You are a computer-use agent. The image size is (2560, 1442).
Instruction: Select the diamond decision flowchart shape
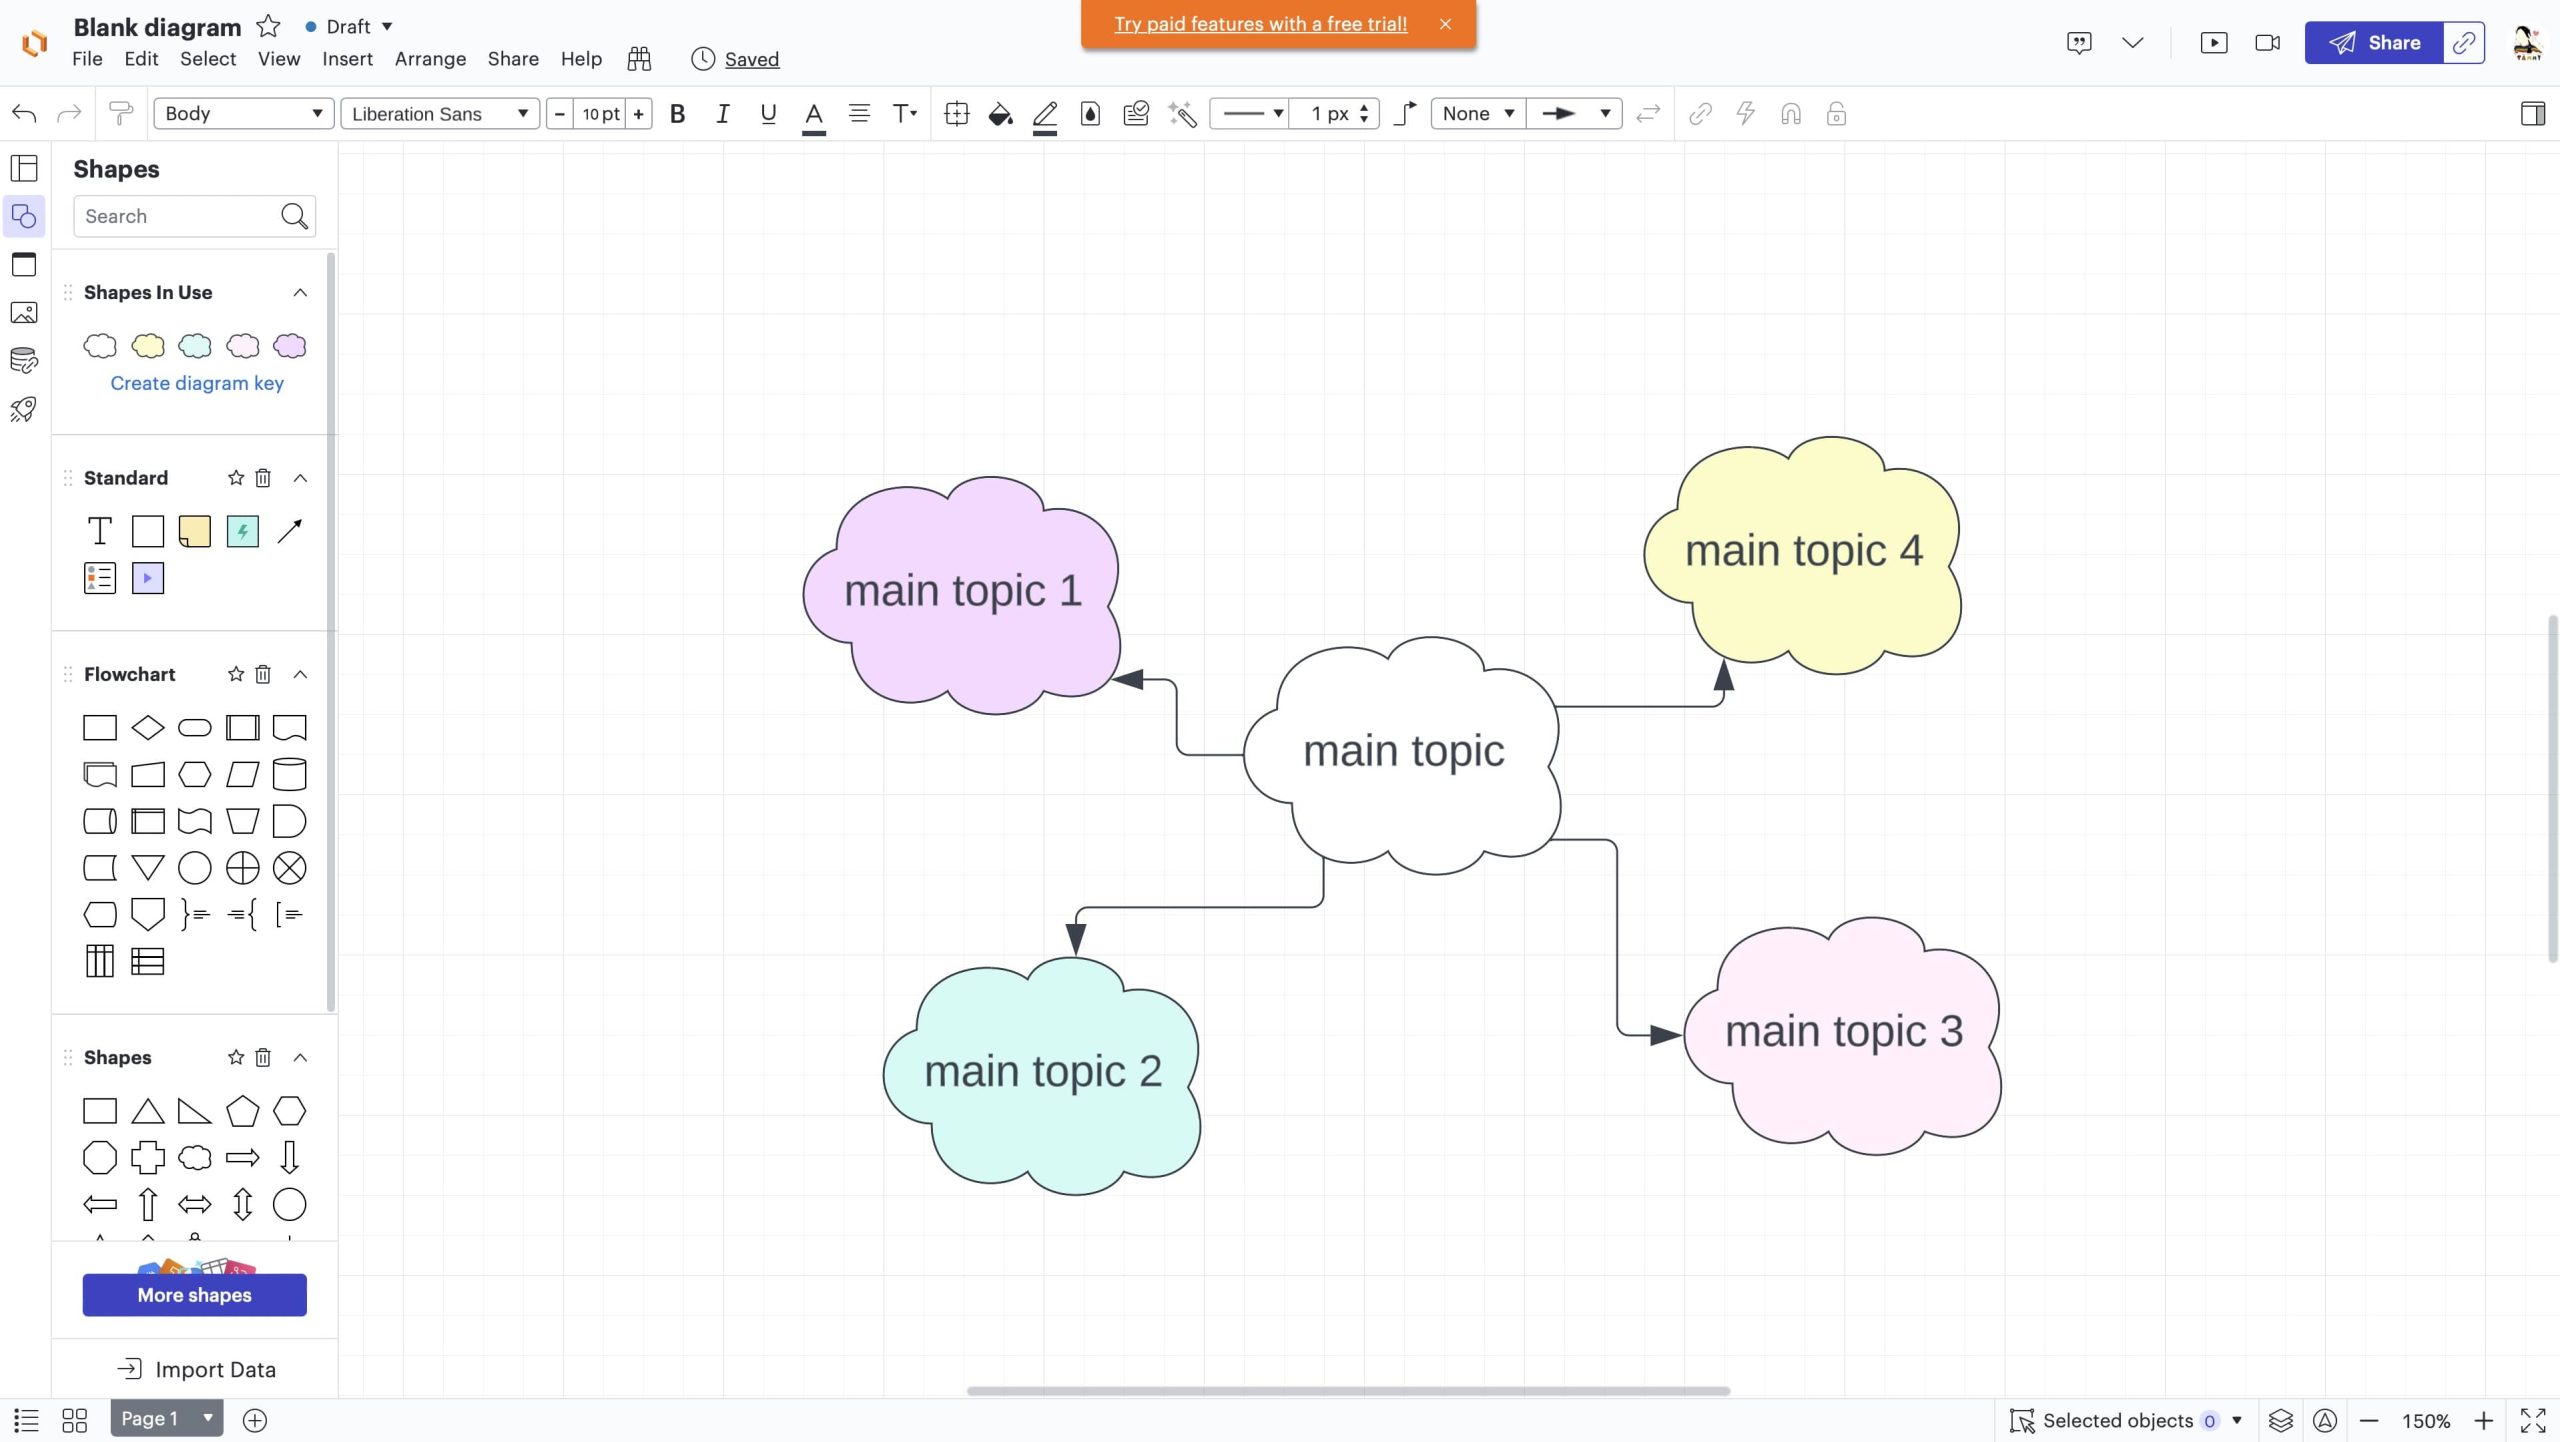click(147, 727)
